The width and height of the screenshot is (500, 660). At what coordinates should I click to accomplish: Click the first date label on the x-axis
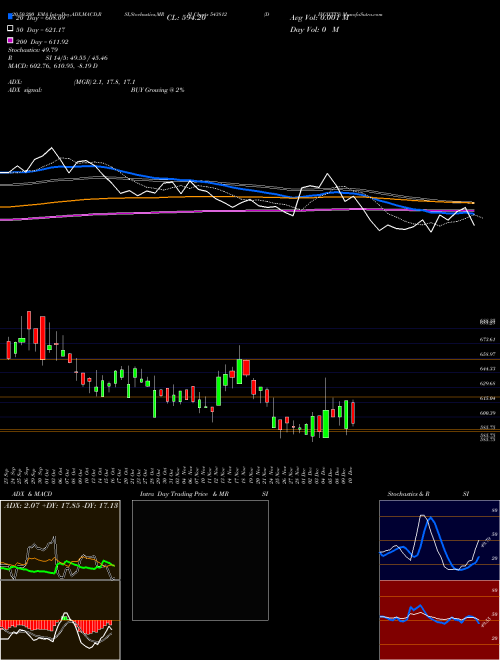coord(8,474)
